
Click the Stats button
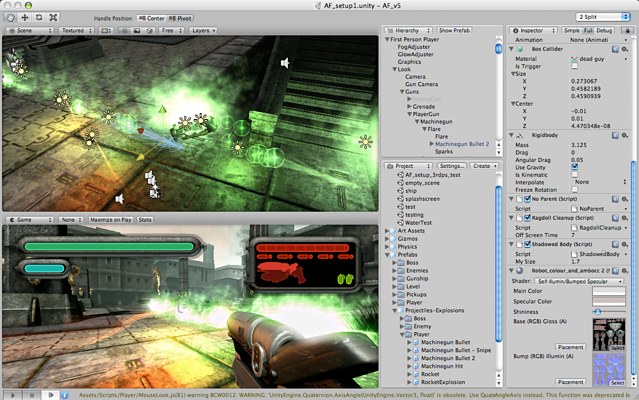[145, 220]
